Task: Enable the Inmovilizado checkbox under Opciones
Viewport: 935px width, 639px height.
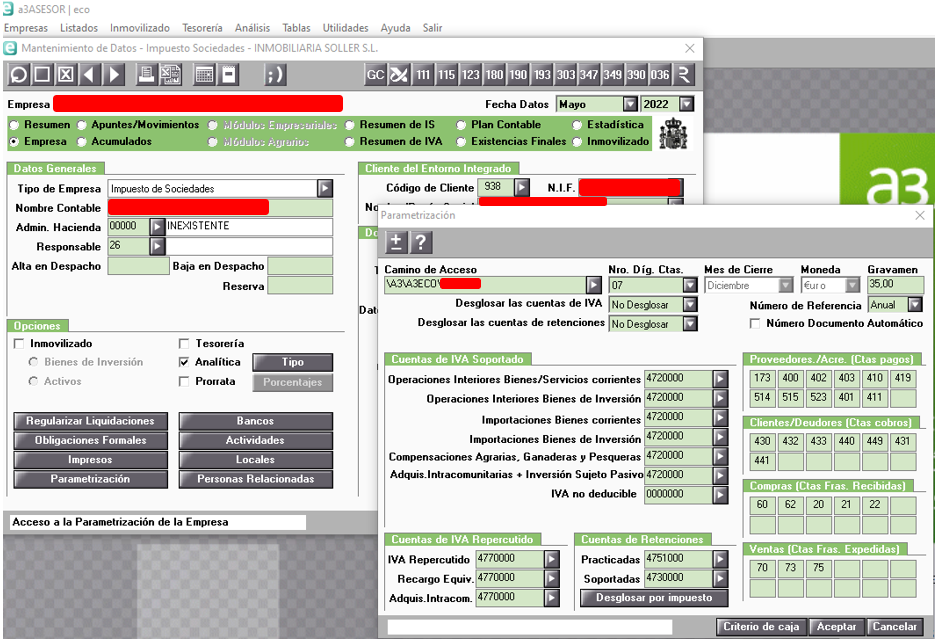Action: [19, 344]
